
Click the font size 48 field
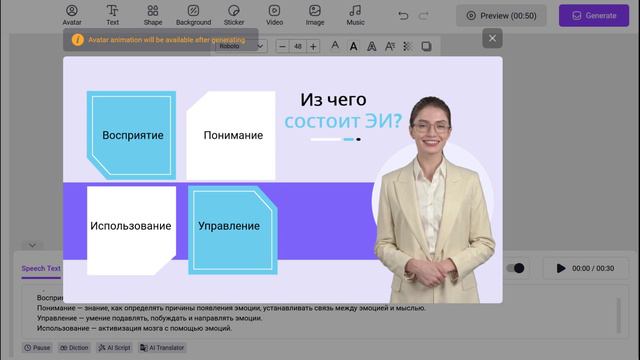pyautogui.click(x=298, y=47)
